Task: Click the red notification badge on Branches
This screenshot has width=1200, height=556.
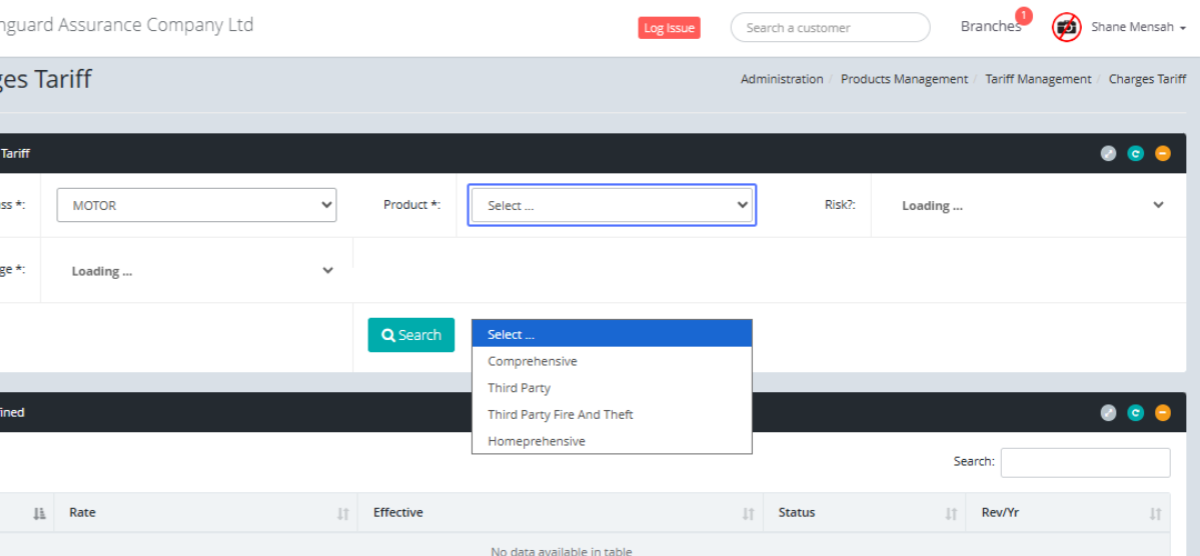Action: click(x=1023, y=15)
